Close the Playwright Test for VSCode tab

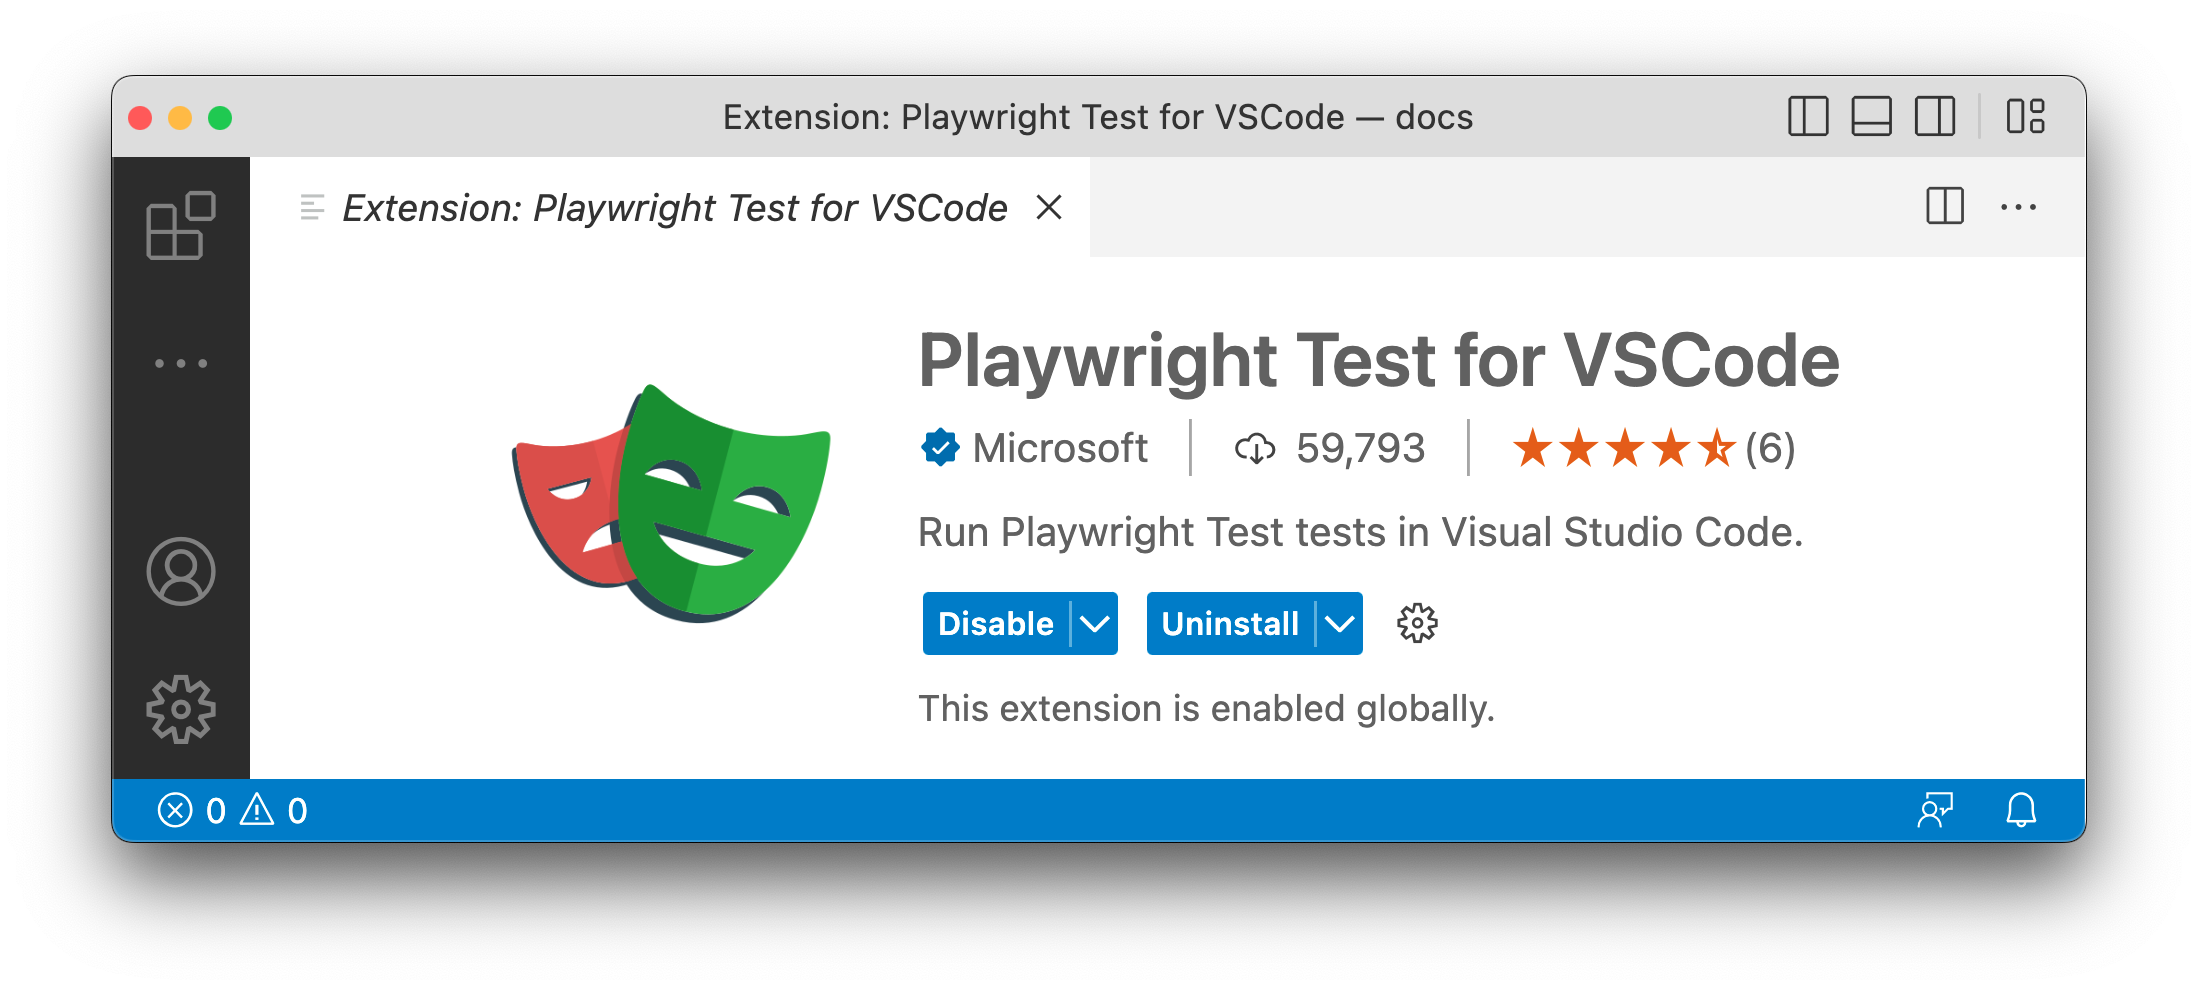pyautogui.click(x=1049, y=208)
